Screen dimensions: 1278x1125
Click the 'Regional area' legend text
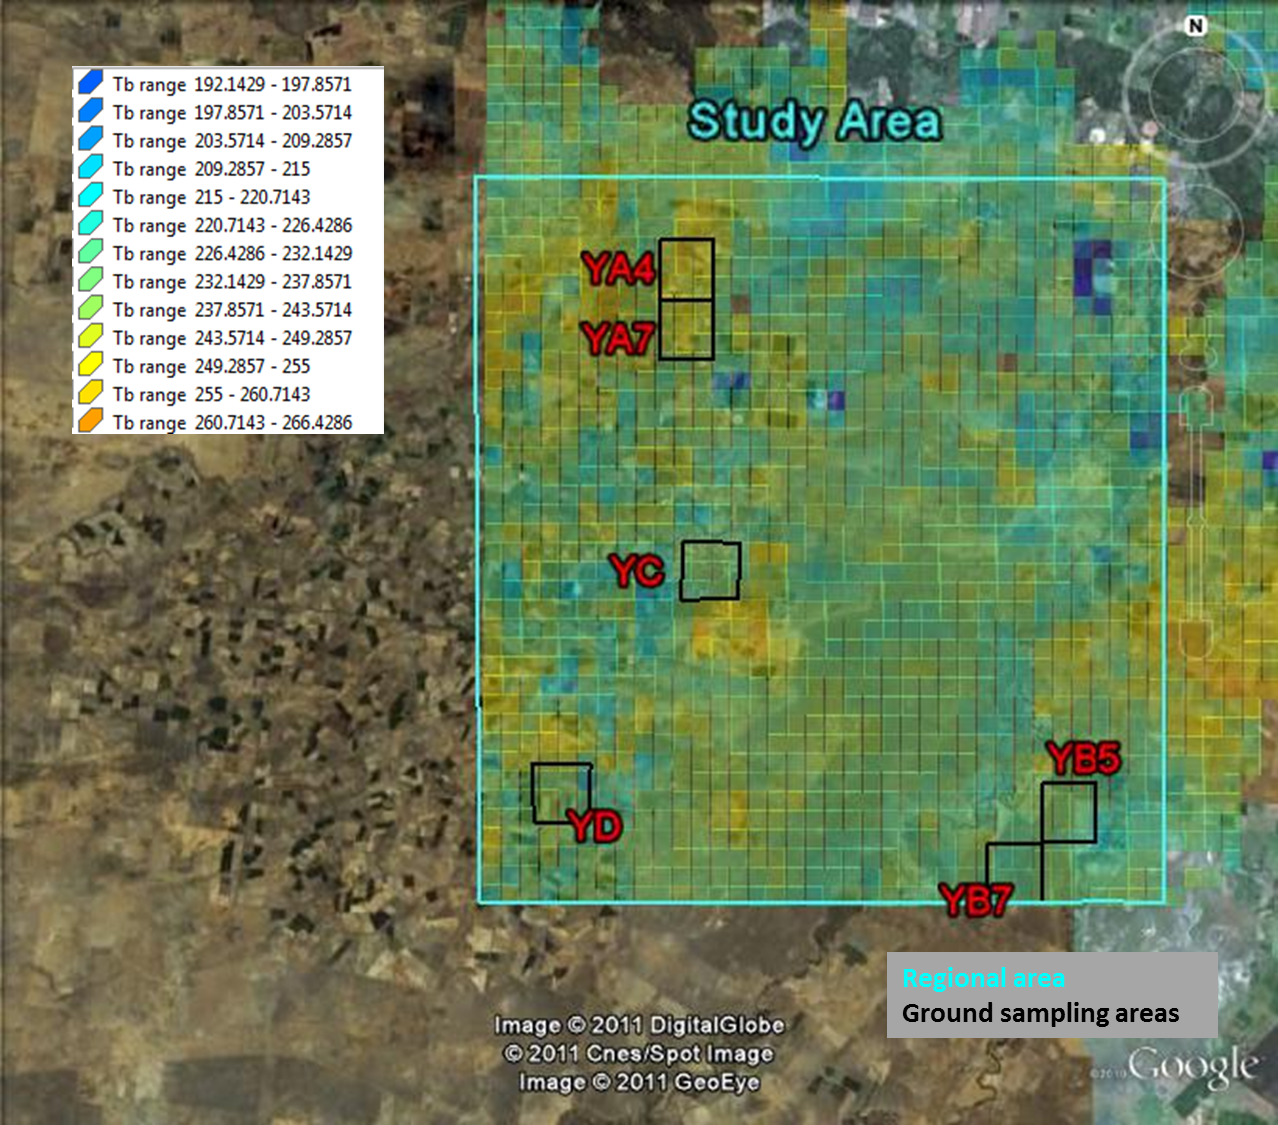[x=983, y=979]
